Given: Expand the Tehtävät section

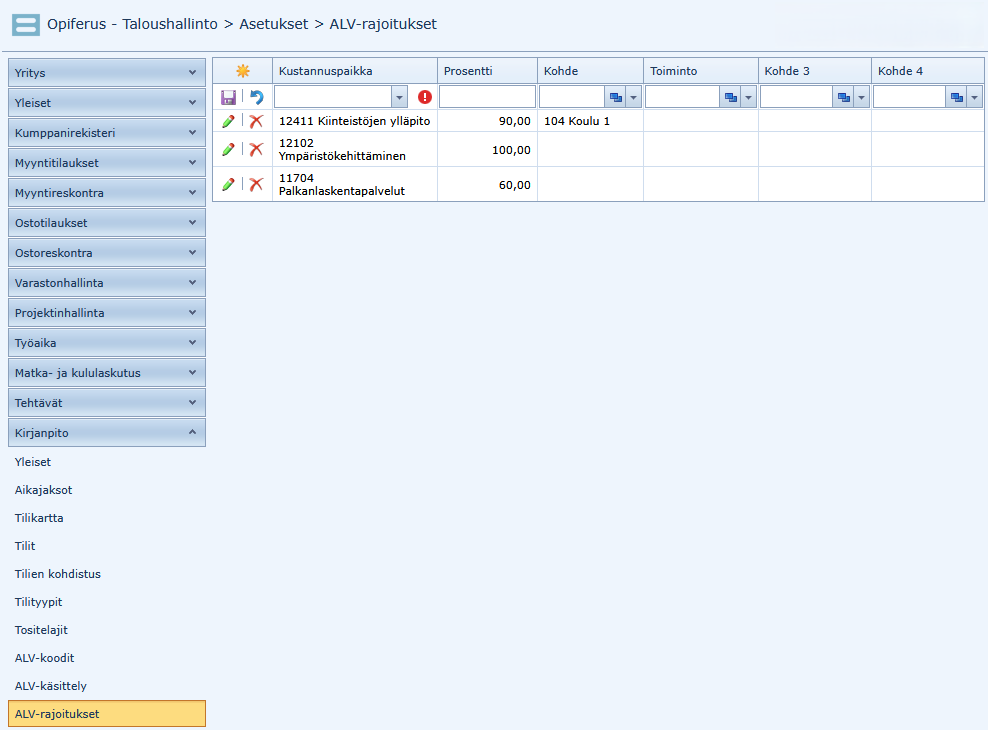Looking at the screenshot, I should [106, 403].
